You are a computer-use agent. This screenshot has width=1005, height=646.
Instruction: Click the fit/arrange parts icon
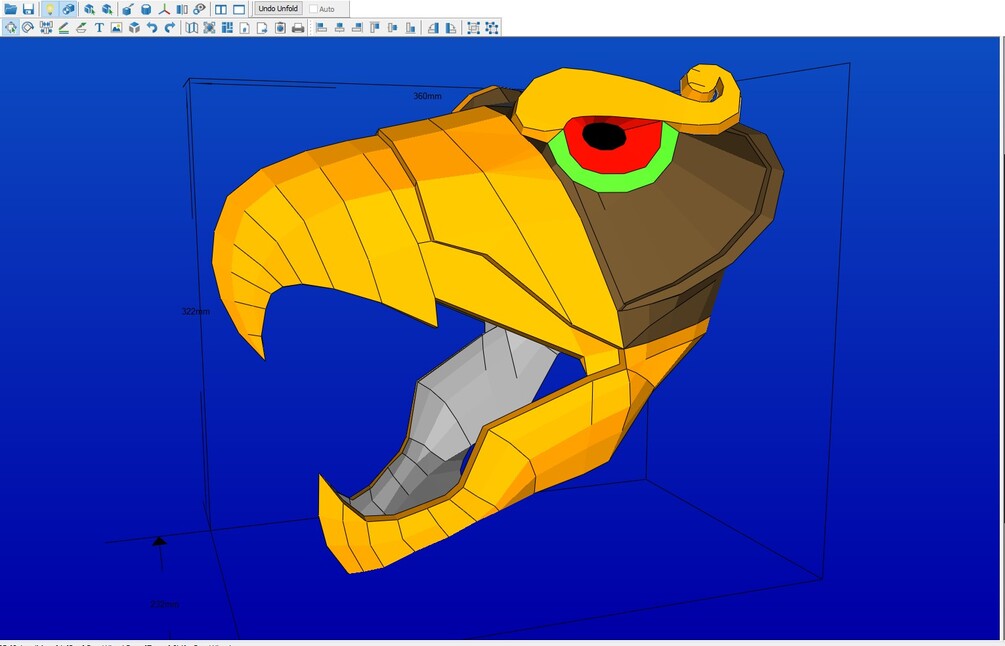210,28
